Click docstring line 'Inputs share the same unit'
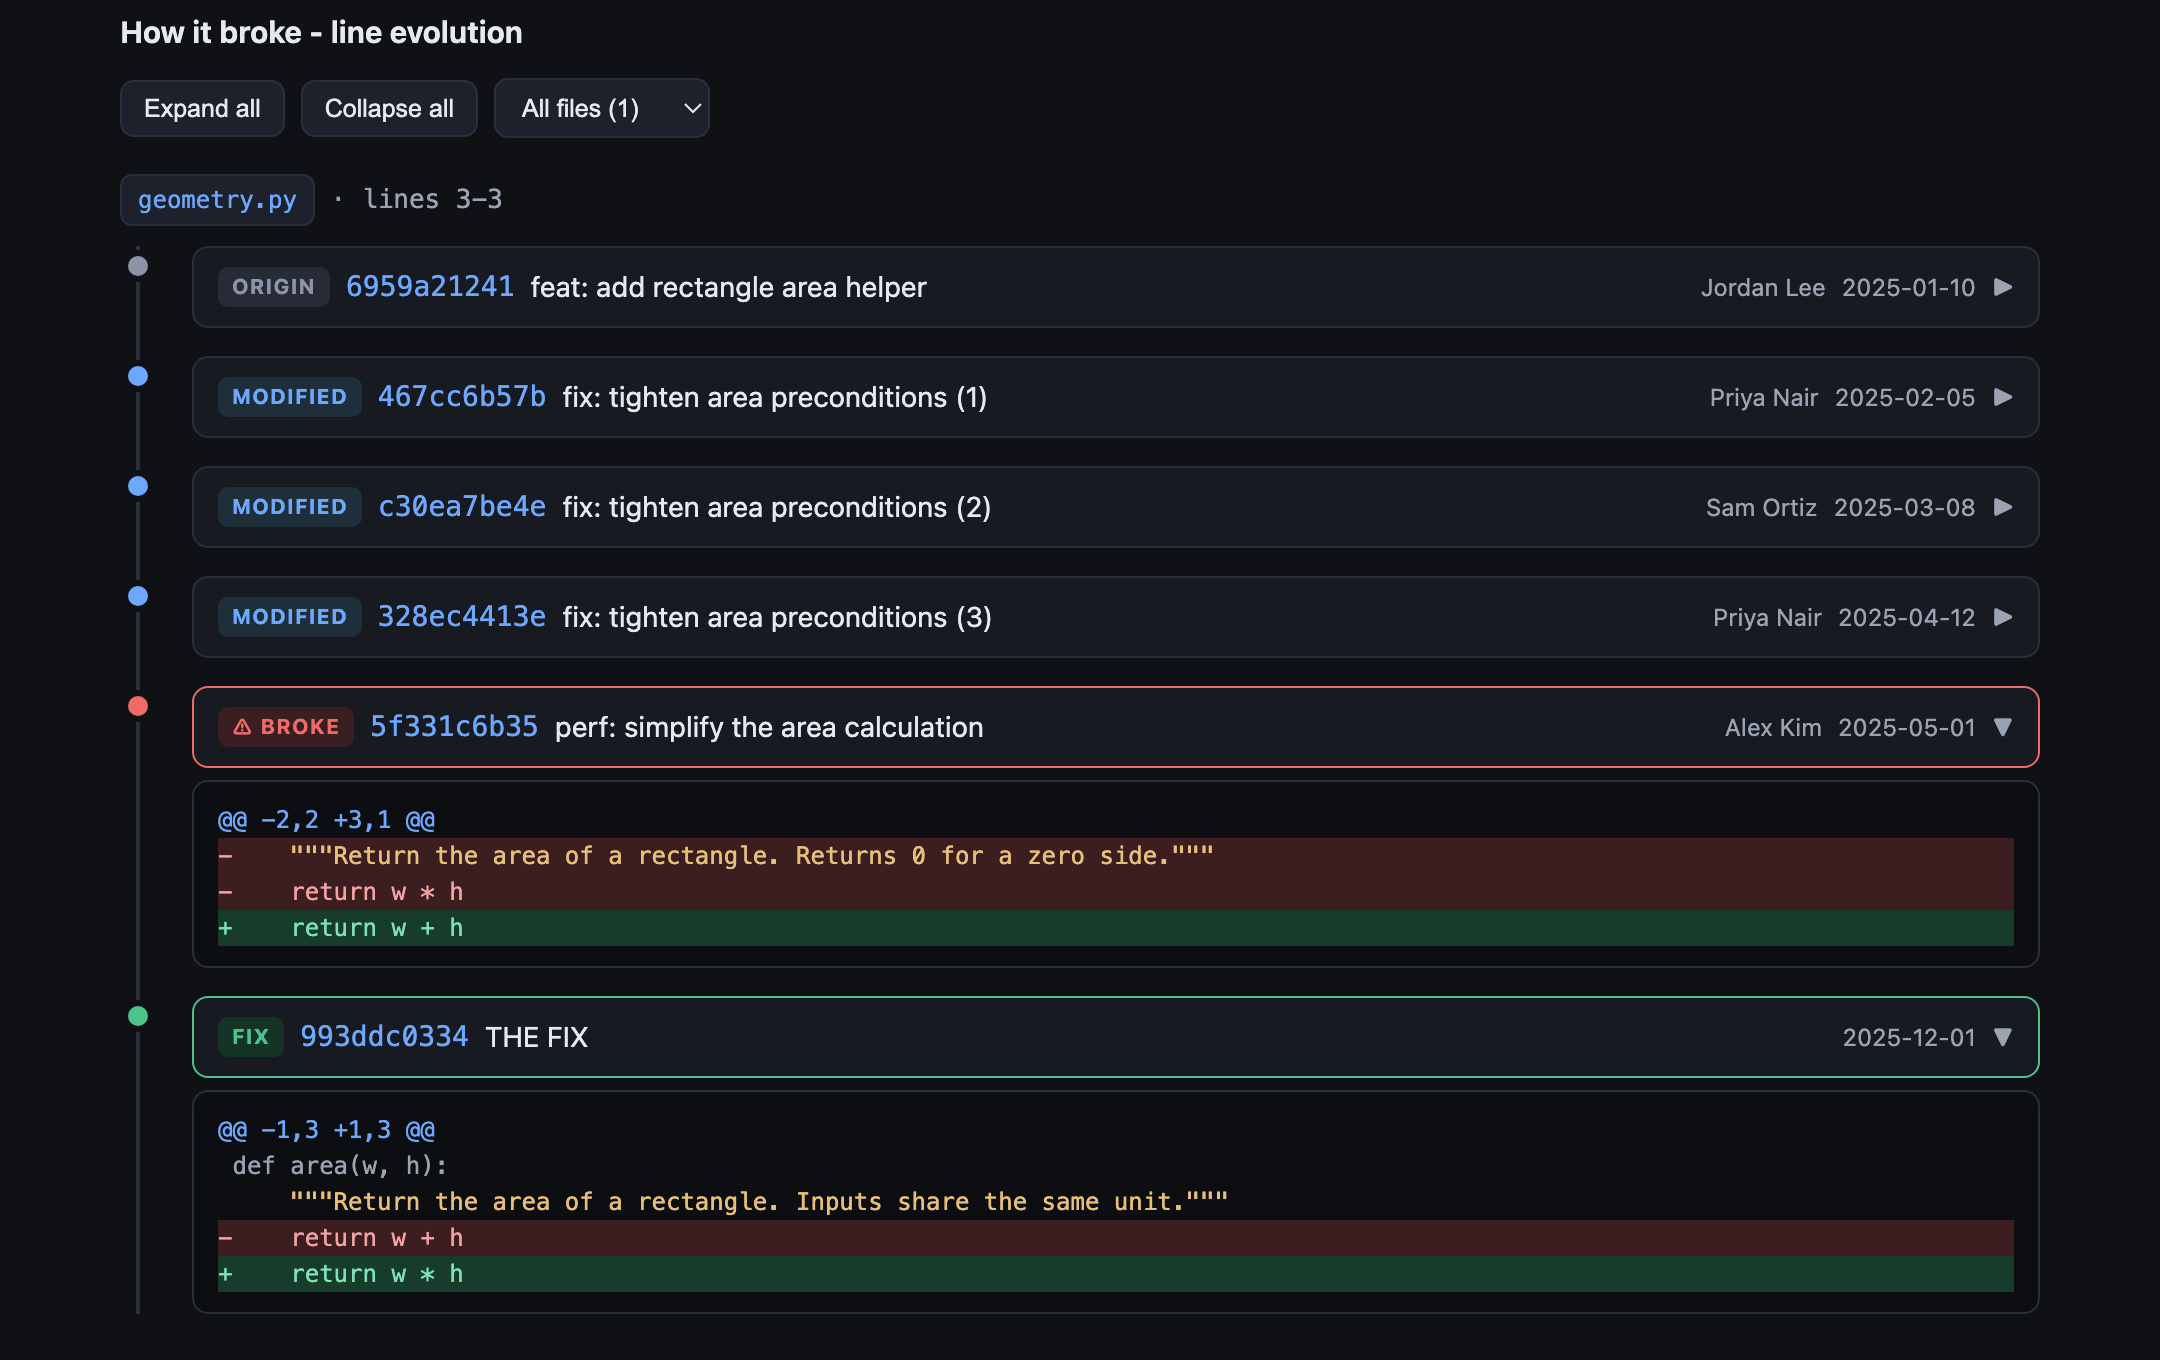Screen dimensions: 2160x1360 (x=1116, y=1202)
